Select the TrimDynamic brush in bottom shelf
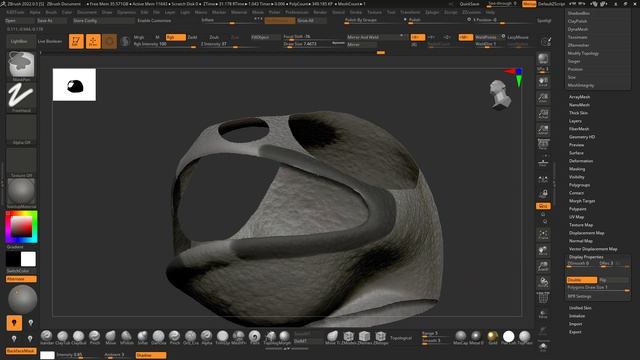640x360 pixels. click(222, 337)
